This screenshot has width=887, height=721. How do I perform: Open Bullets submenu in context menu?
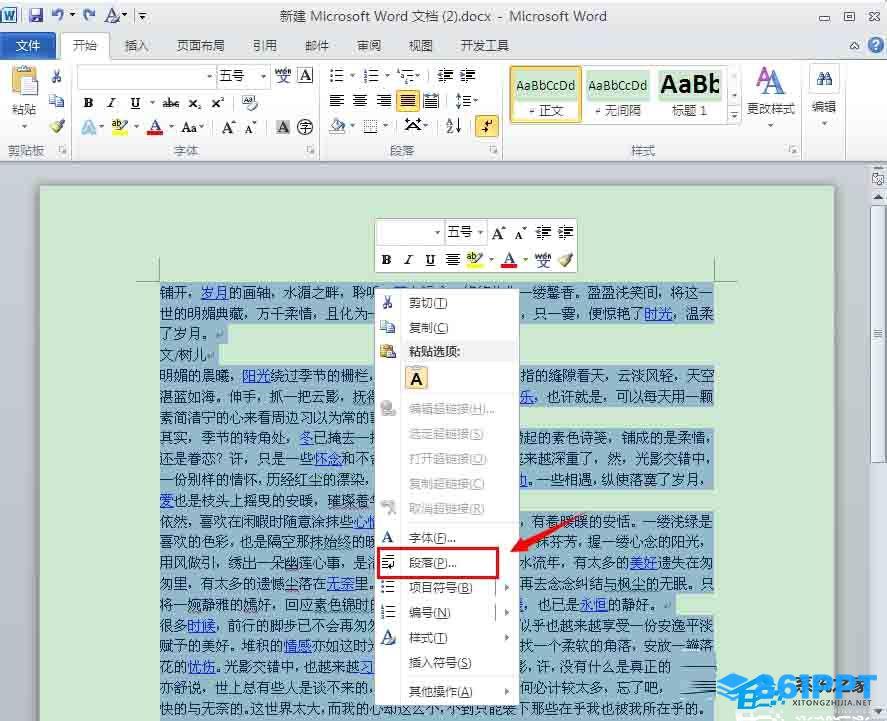tap(446, 588)
